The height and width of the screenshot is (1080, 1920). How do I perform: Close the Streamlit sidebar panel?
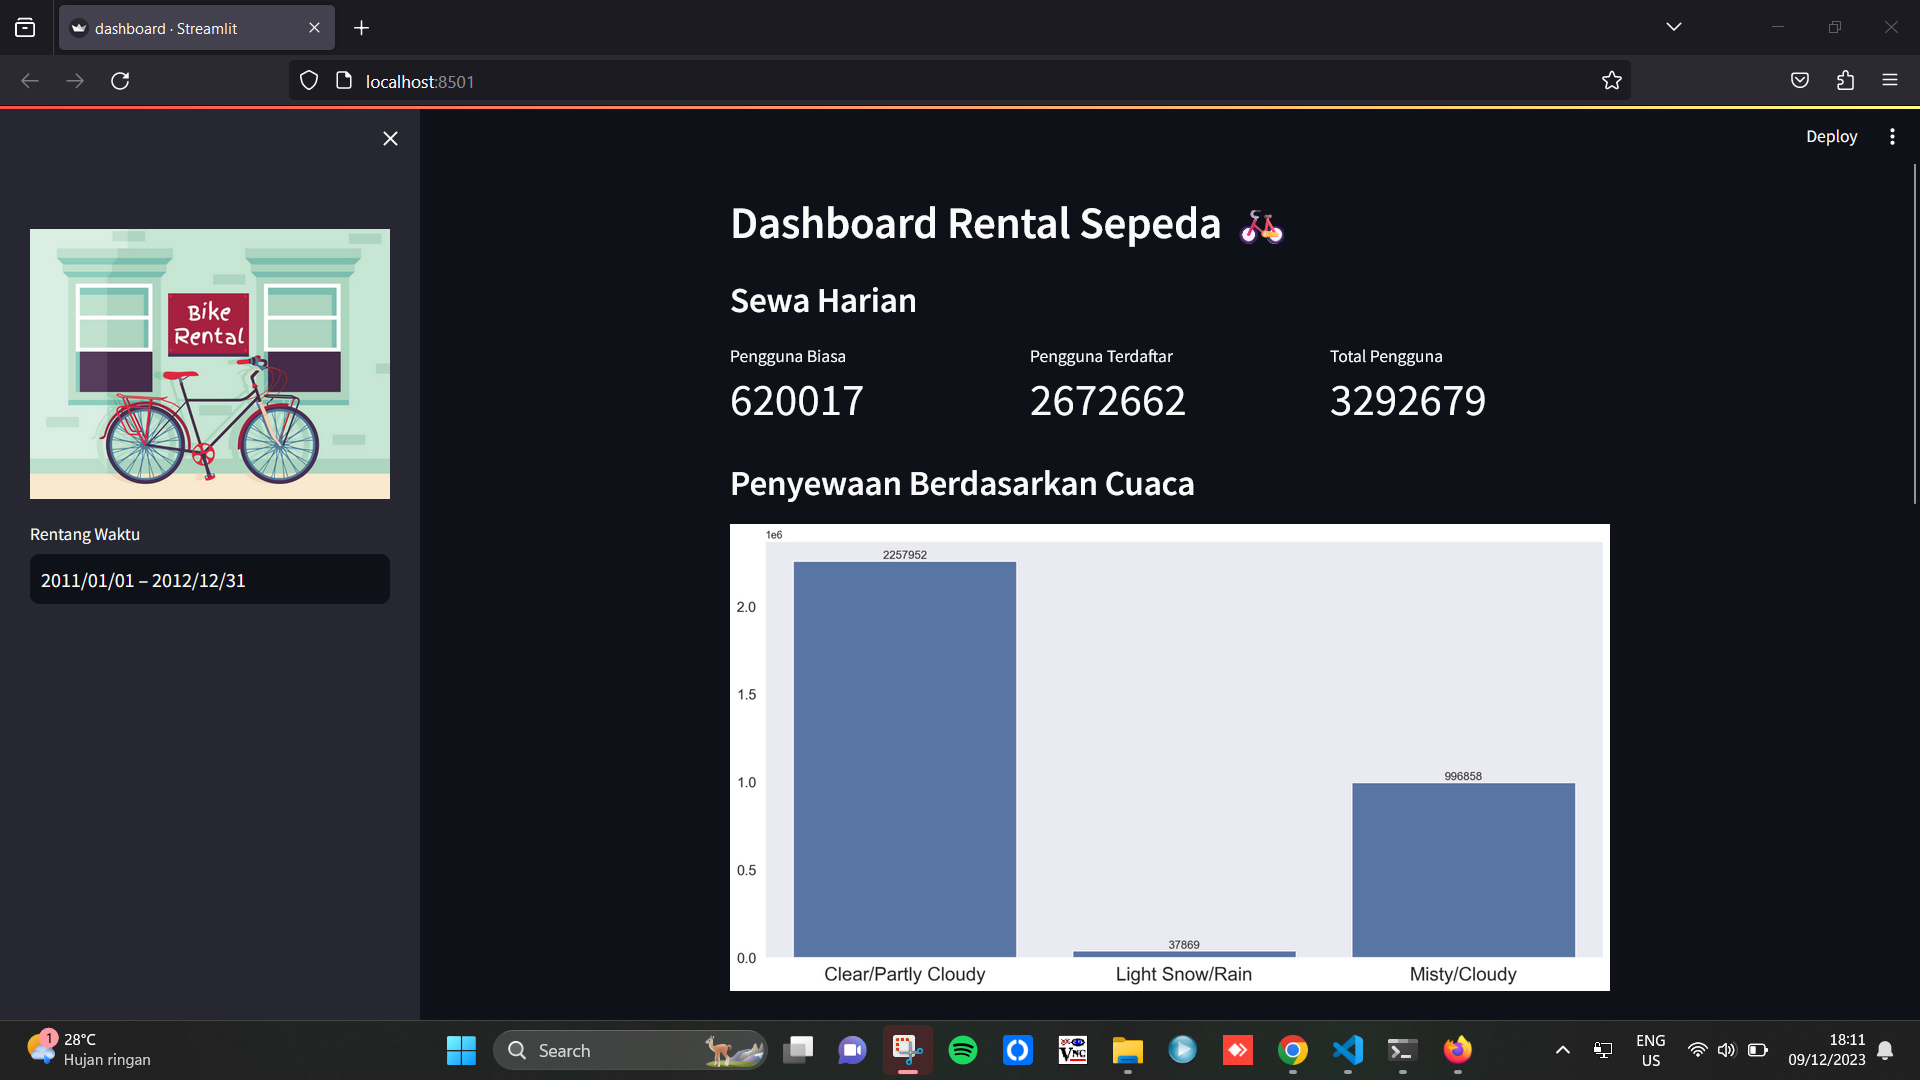tap(390, 139)
